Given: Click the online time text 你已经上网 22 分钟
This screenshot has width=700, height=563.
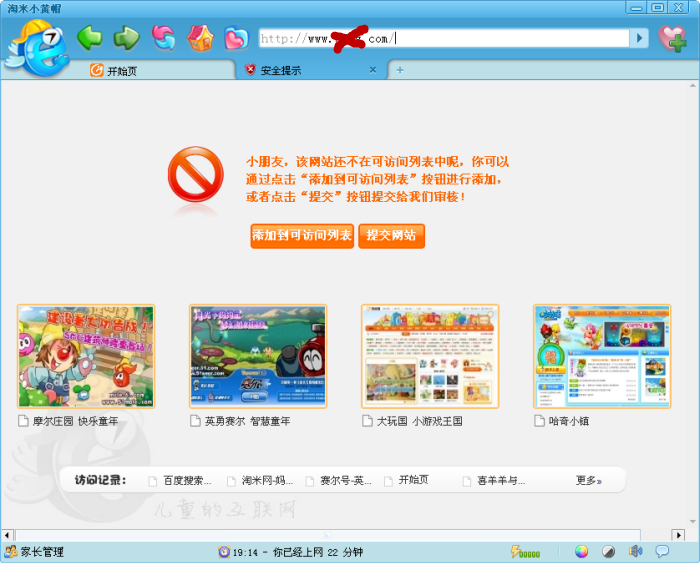Looking at the screenshot, I should pyautogui.click(x=318, y=552).
